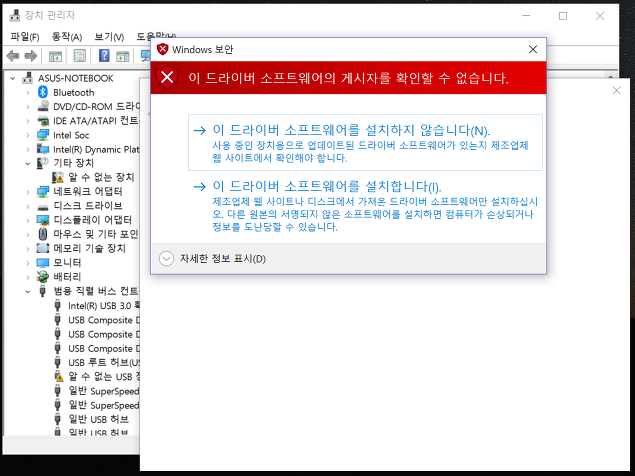Image resolution: width=635 pixels, height=476 pixels.
Task: Expand the 모니터 category
Action: (x=28, y=263)
